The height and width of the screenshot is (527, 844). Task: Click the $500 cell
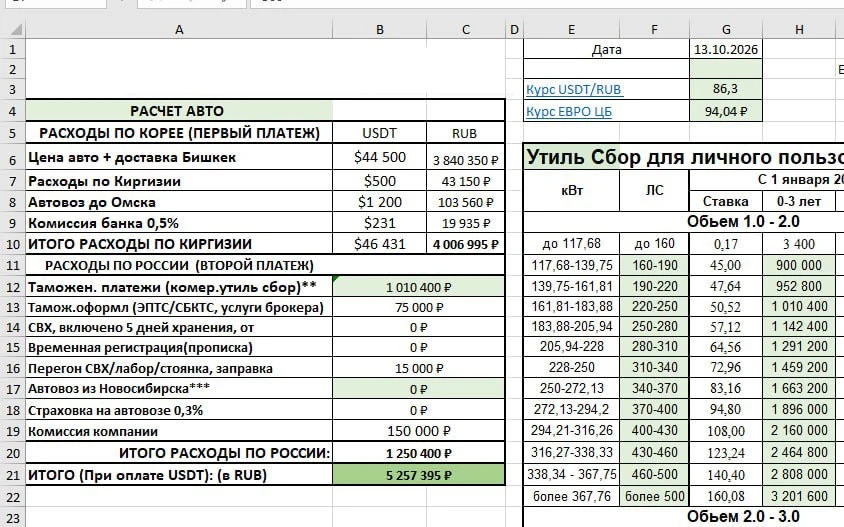tap(379, 181)
